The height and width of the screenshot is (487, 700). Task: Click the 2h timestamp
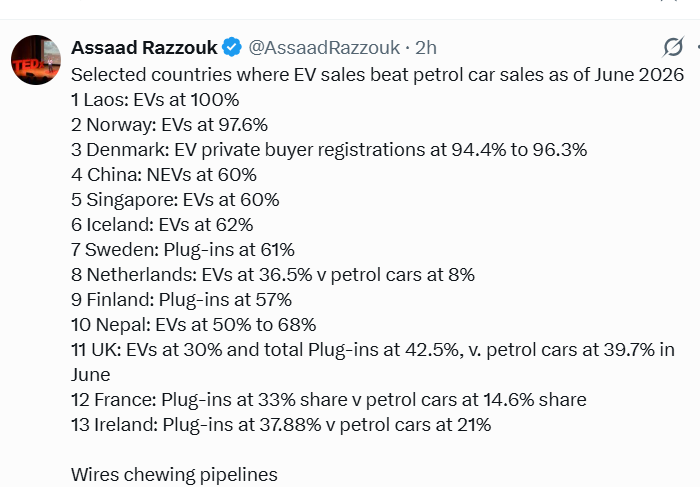426,47
